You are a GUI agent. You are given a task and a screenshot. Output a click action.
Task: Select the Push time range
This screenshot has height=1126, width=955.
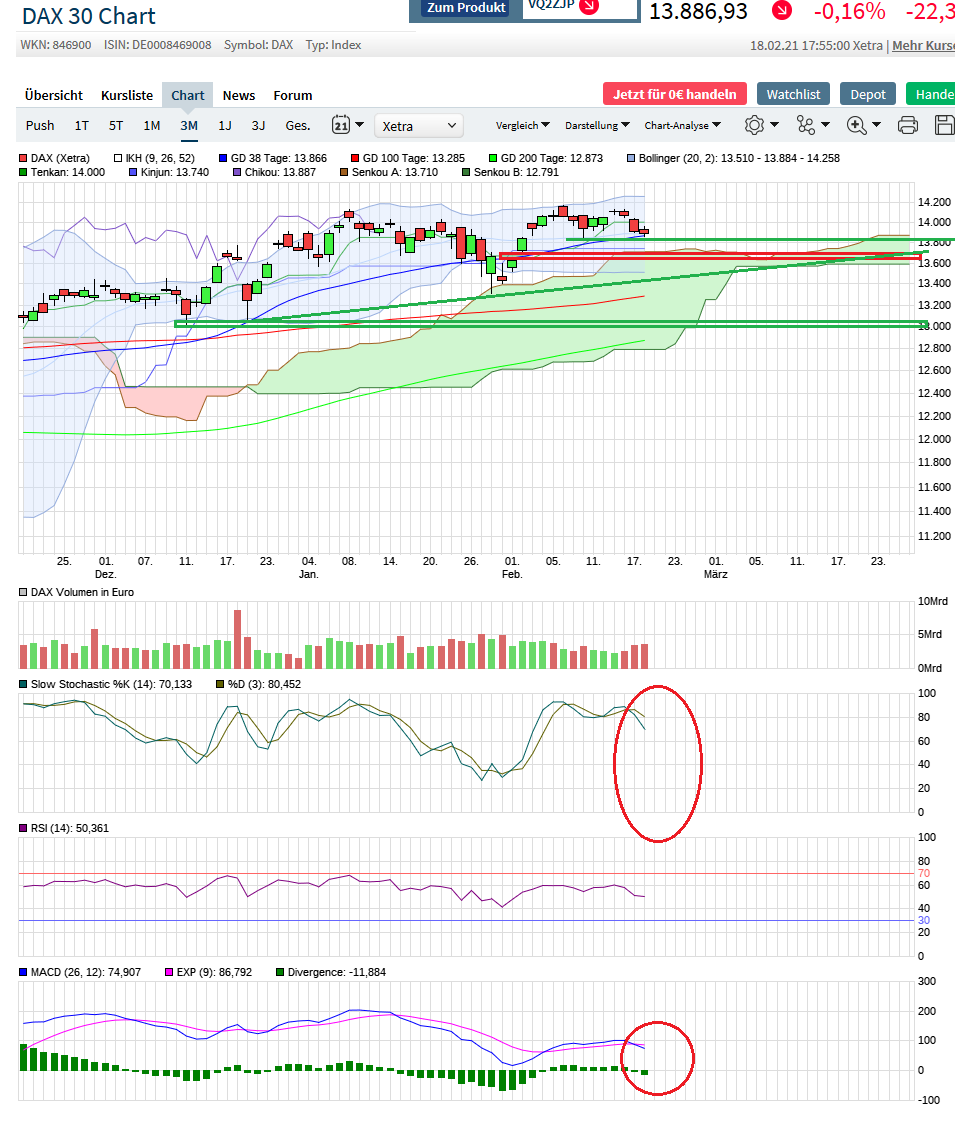[40, 126]
